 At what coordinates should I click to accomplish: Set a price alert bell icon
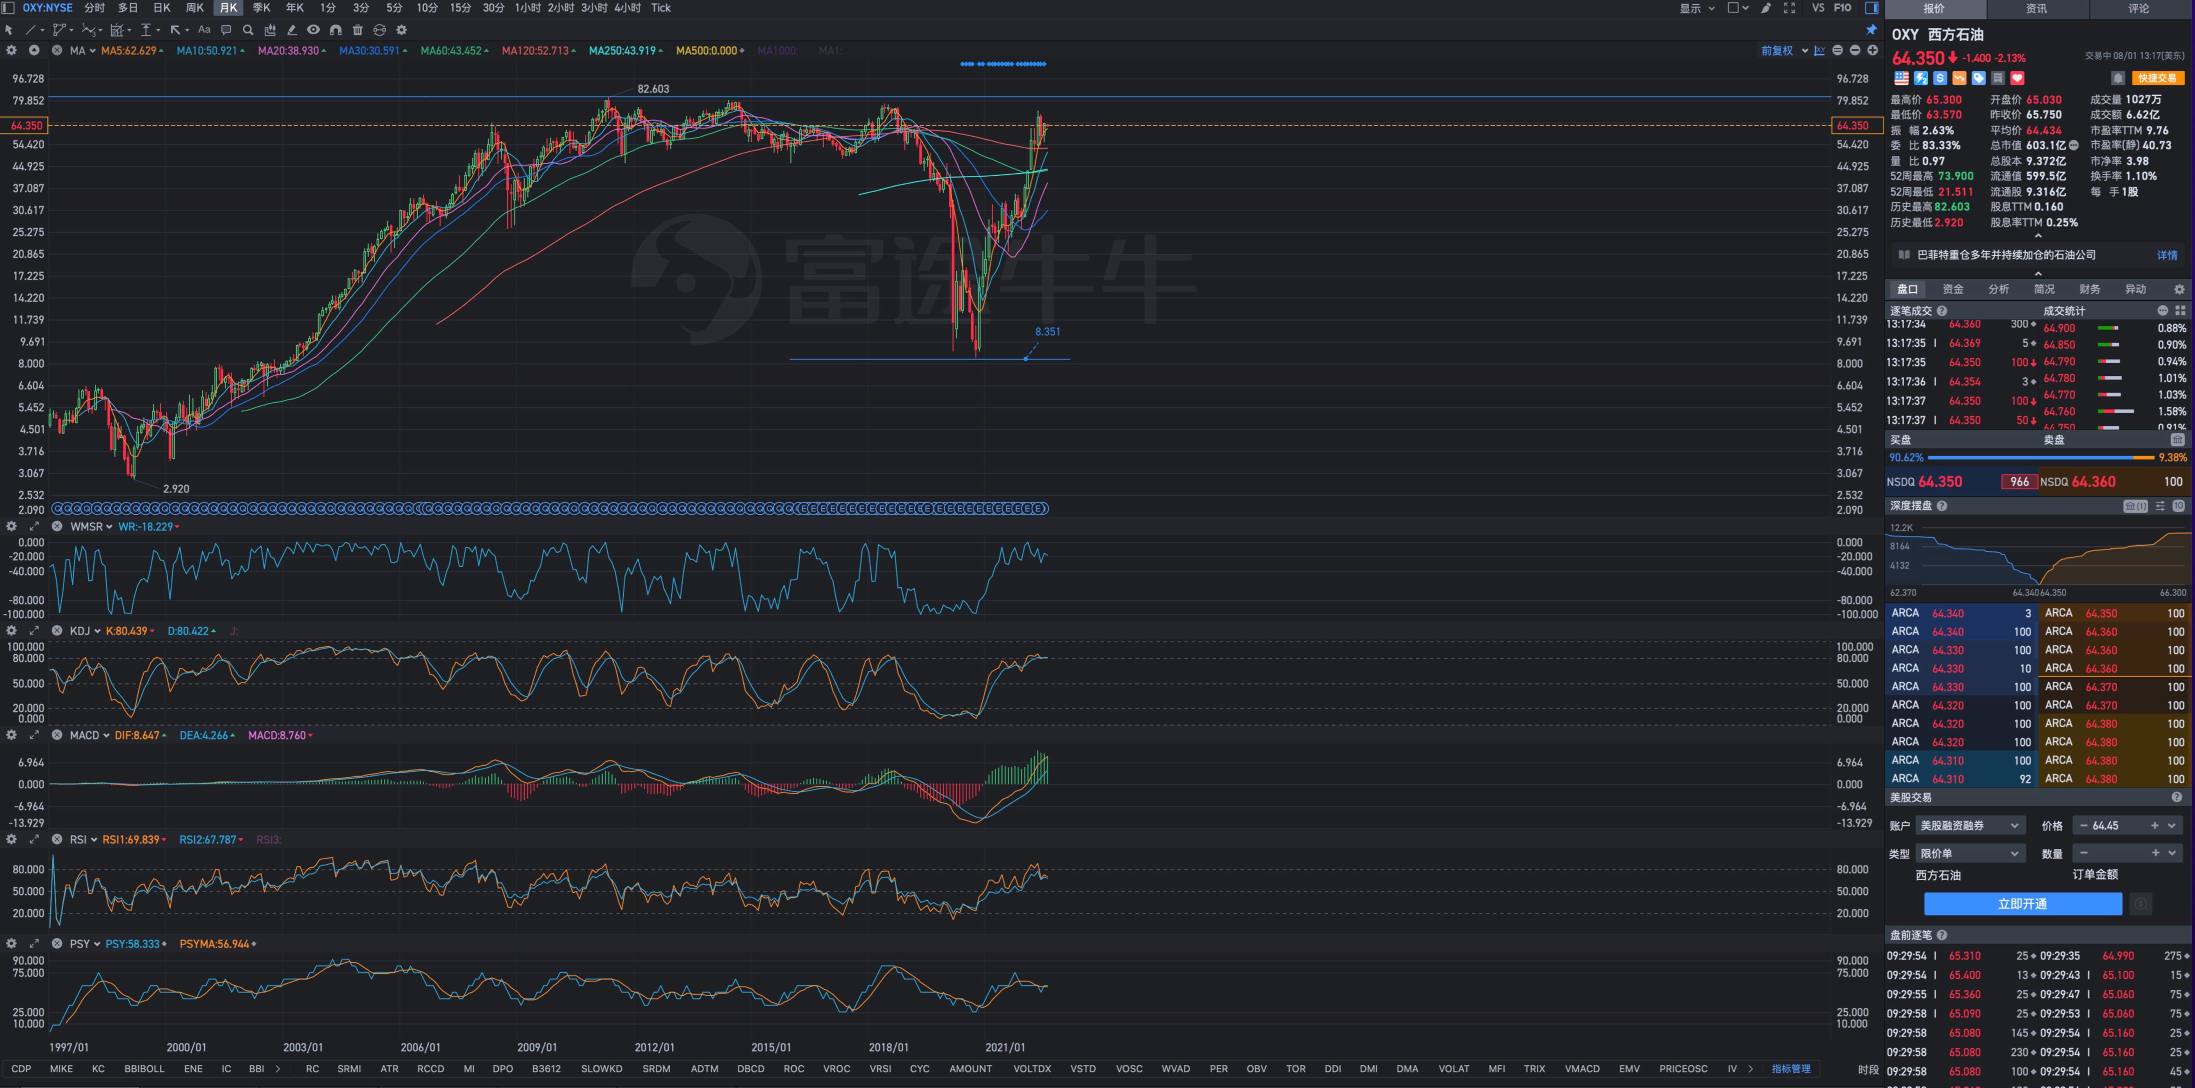(2117, 78)
